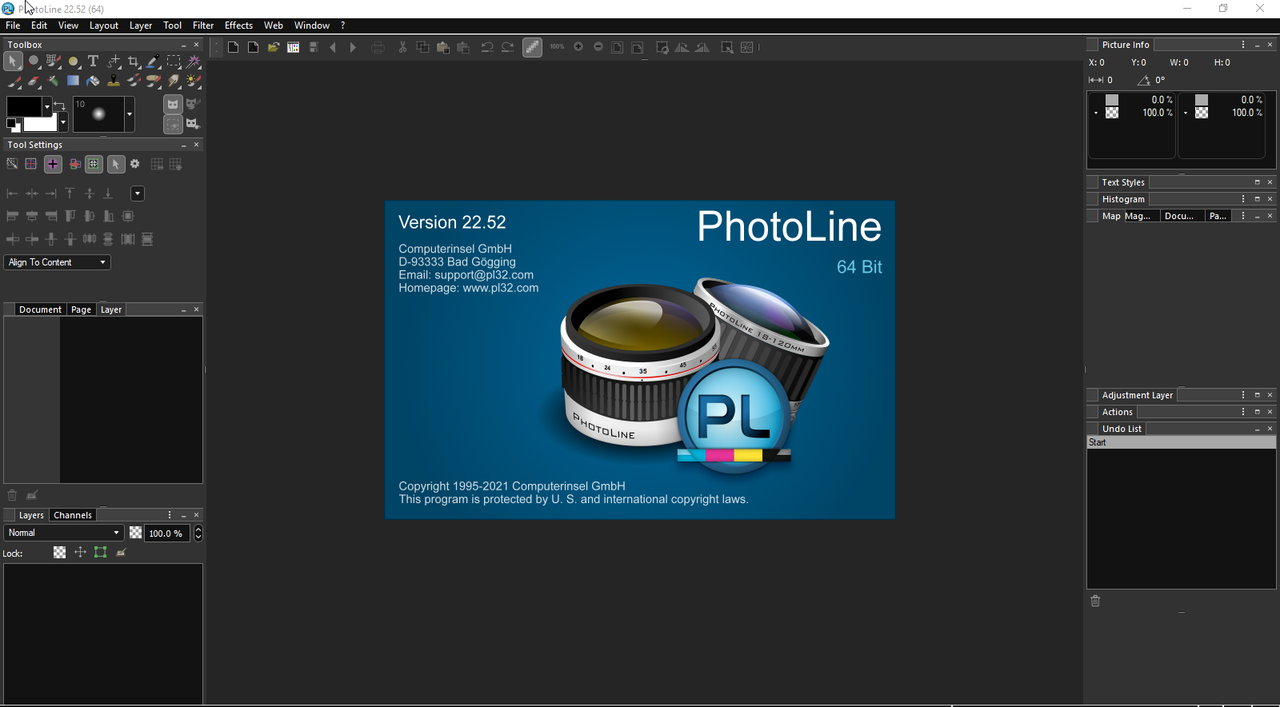Select the Stamp clone tool in Toolbox
The width and height of the screenshot is (1280, 707).
pyautogui.click(x=113, y=81)
